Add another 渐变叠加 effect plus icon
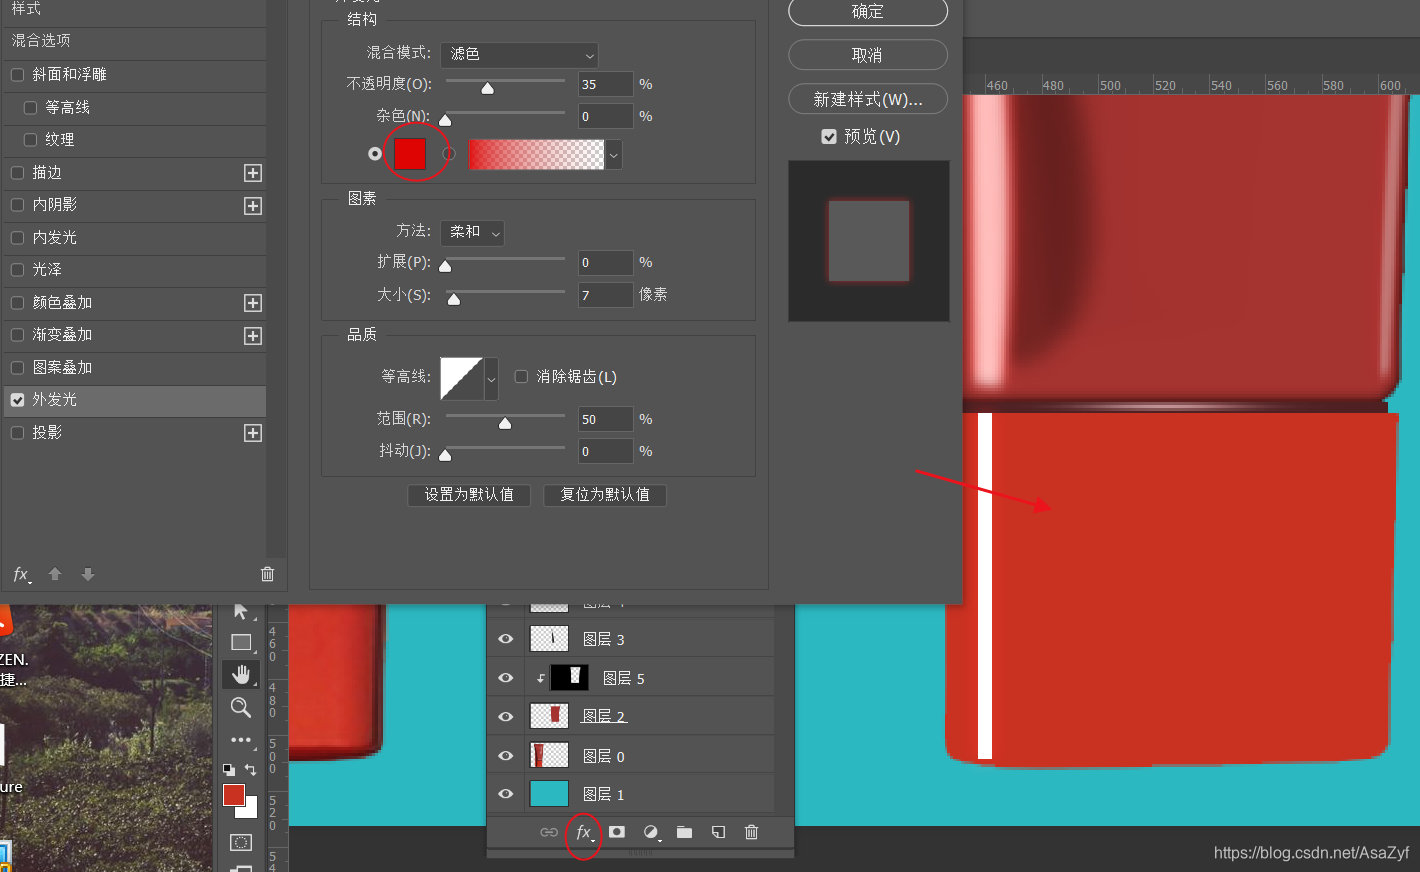The width and height of the screenshot is (1420, 872). point(253,336)
